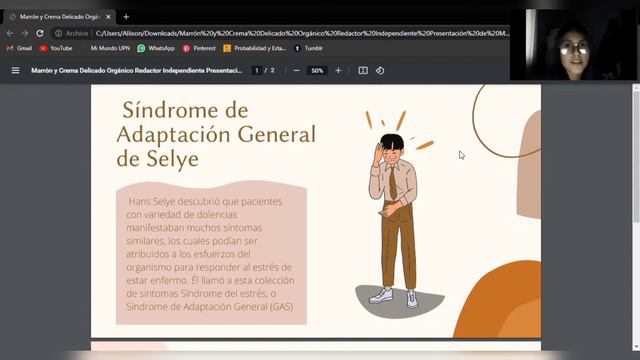Open the Probabilidad y Esta... bookmark
The image size is (640, 360).
(x=255, y=48)
